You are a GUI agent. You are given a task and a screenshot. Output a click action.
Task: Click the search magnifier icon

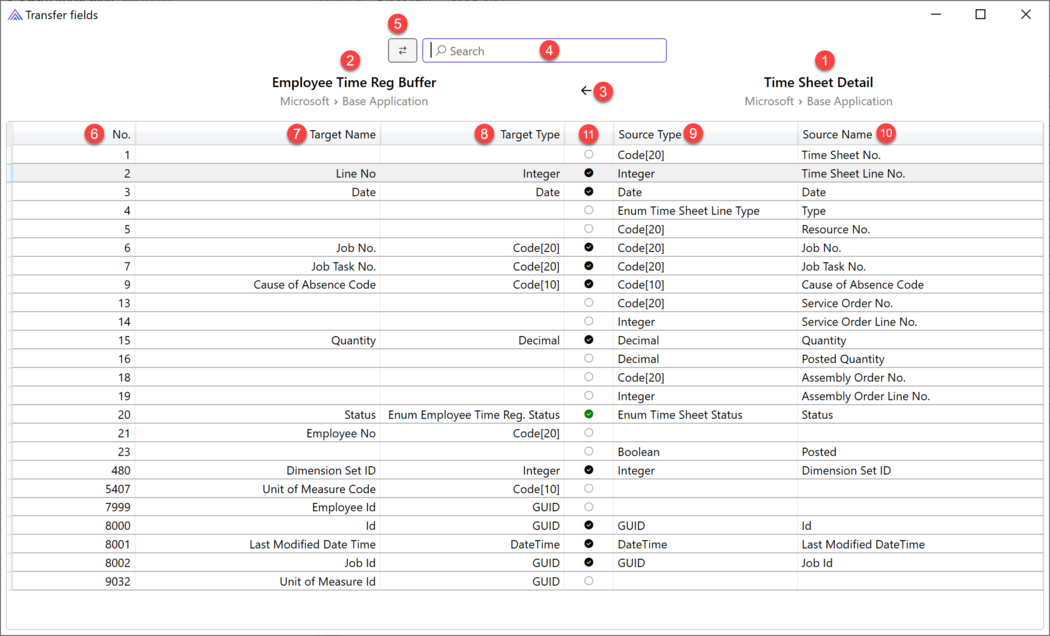441,51
